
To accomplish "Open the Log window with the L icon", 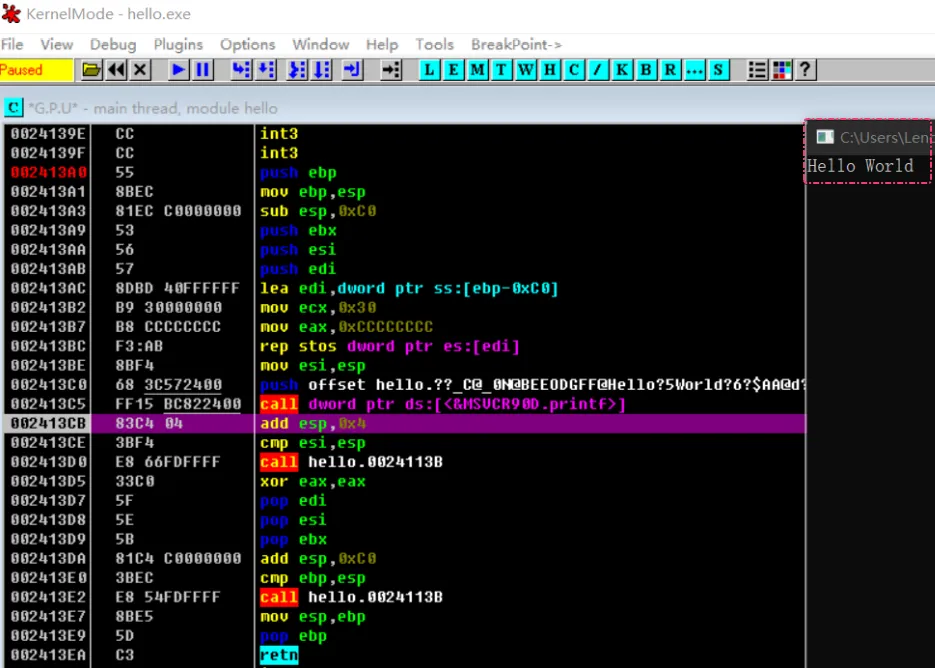I will pyautogui.click(x=429, y=70).
